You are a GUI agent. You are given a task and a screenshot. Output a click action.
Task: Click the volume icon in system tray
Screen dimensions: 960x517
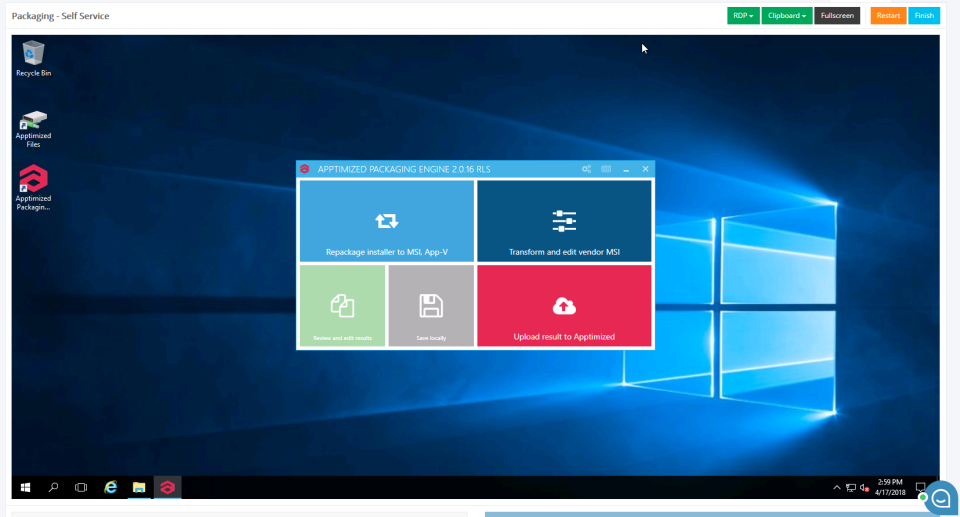864,488
